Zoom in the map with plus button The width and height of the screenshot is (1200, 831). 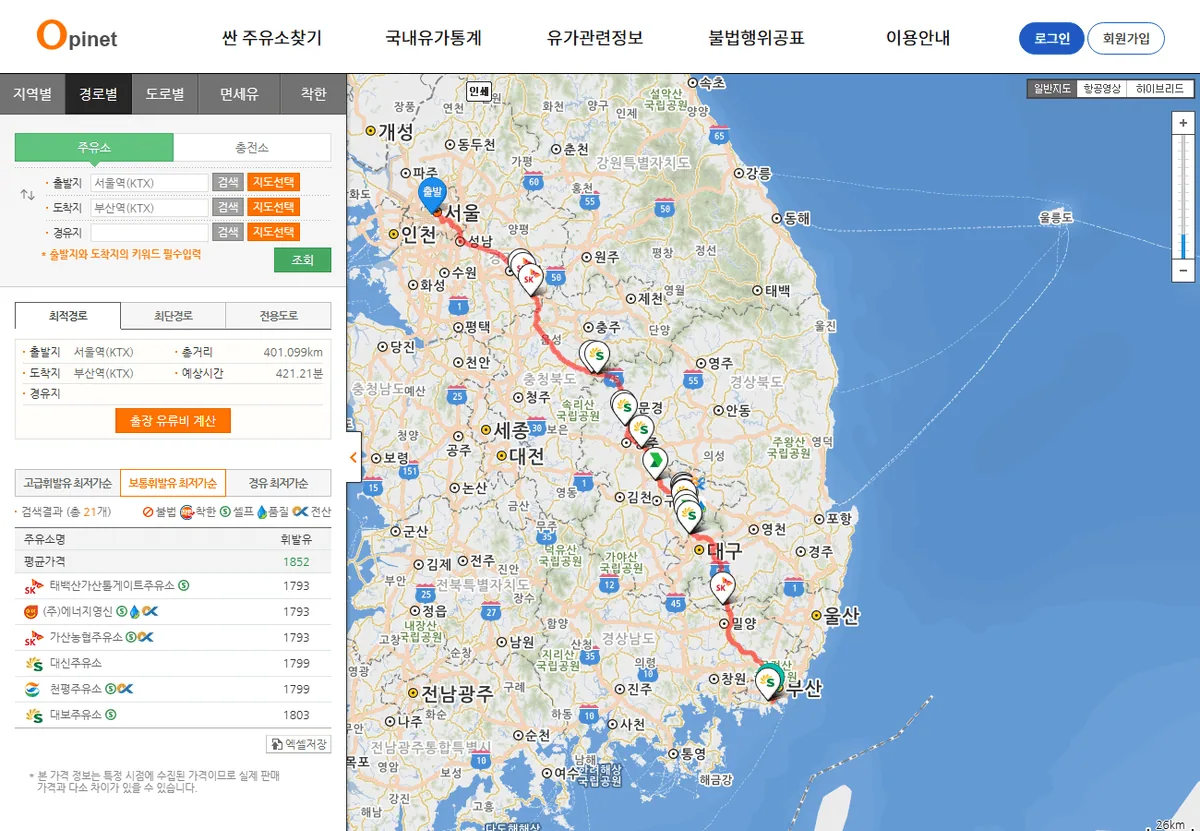click(x=1183, y=122)
